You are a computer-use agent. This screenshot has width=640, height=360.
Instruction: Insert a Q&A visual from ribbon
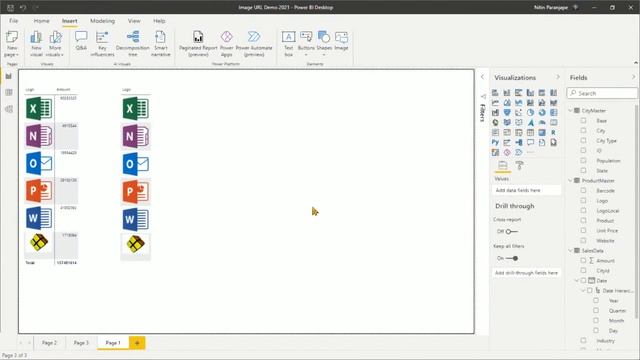pos(81,41)
